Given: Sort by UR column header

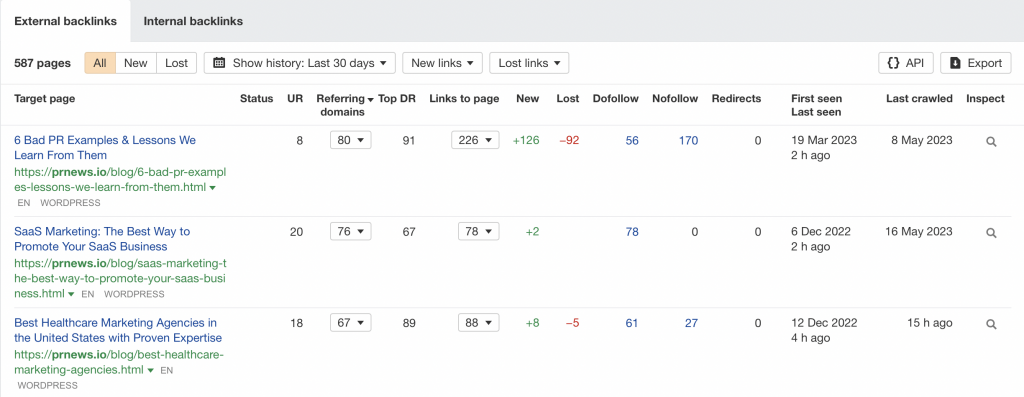Looking at the screenshot, I should coord(295,99).
